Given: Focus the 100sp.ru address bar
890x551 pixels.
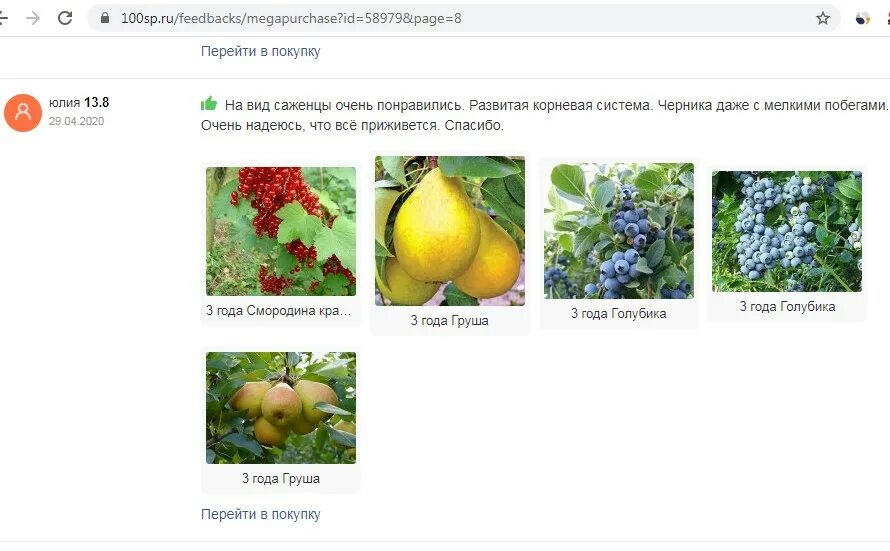Looking at the screenshot, I should point(463,18).
